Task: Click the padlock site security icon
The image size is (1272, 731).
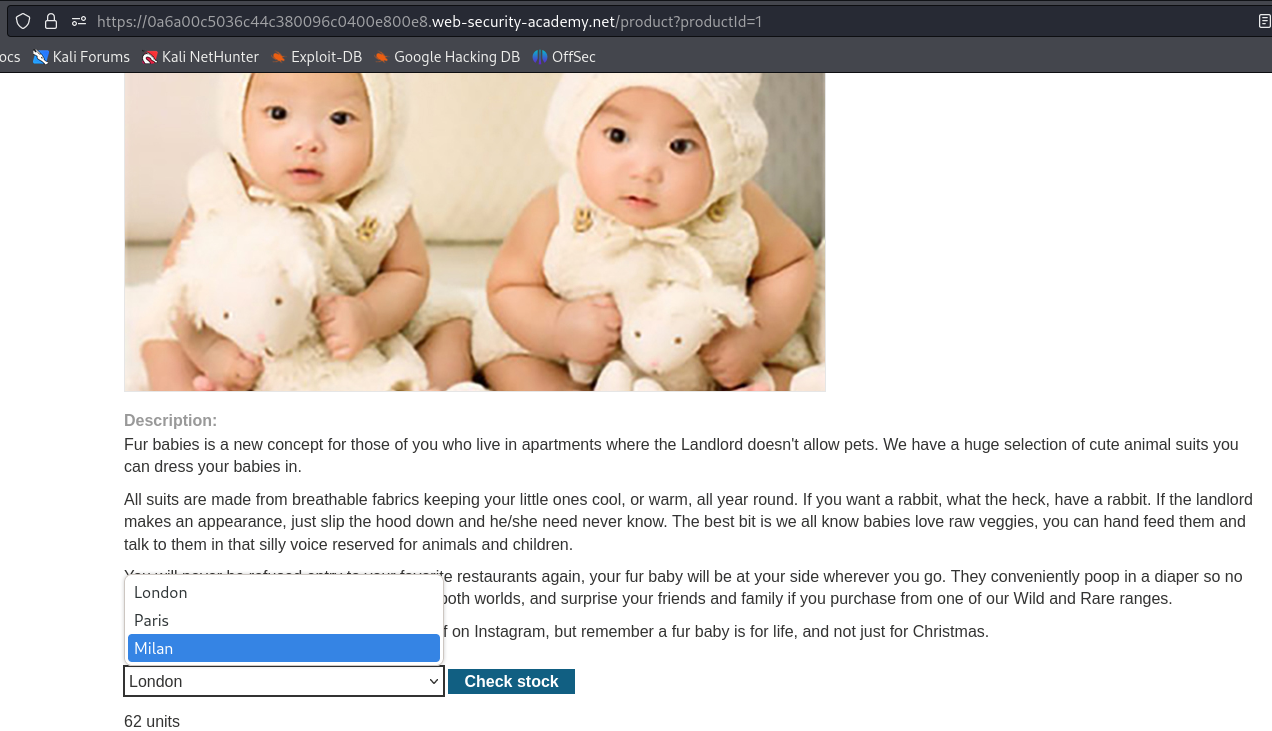Action: (x=51, y=21)
